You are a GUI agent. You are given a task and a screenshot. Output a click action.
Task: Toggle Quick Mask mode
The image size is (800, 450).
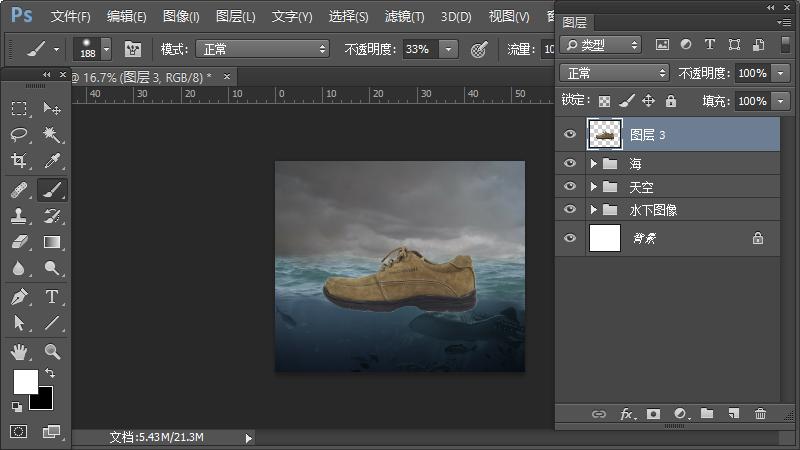click(19, 432)
